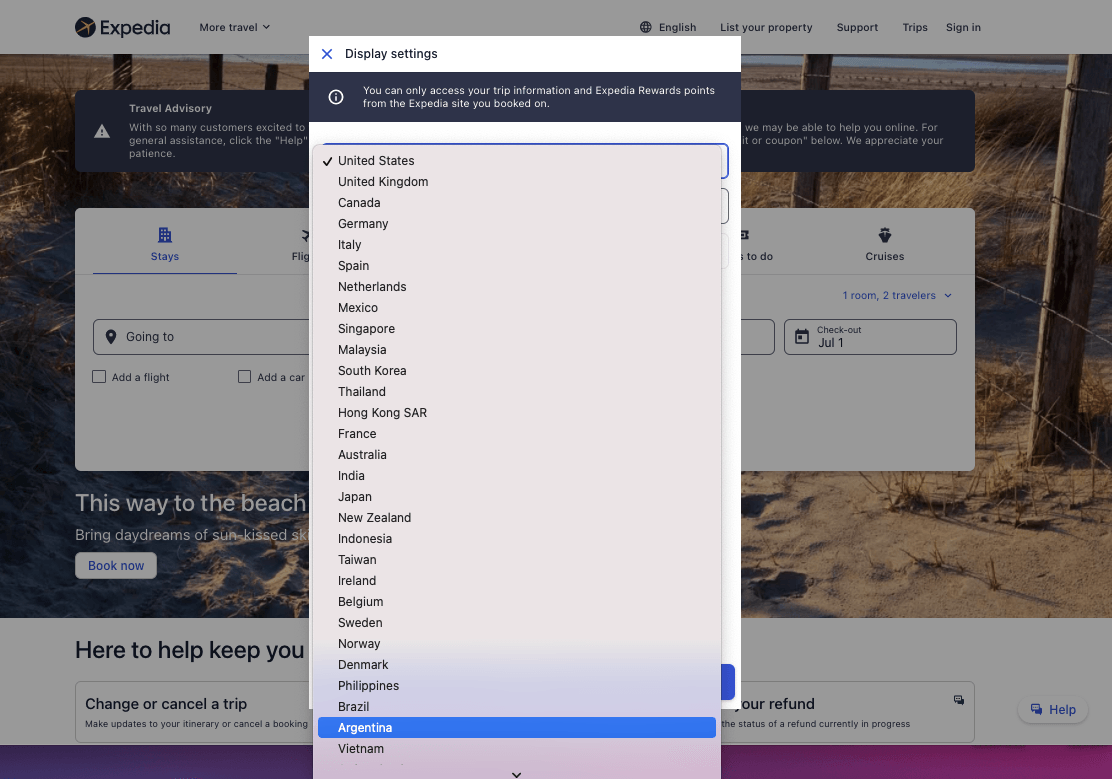Click the globe icon next to English
The image size is (1112, 779).
(644, 27)
